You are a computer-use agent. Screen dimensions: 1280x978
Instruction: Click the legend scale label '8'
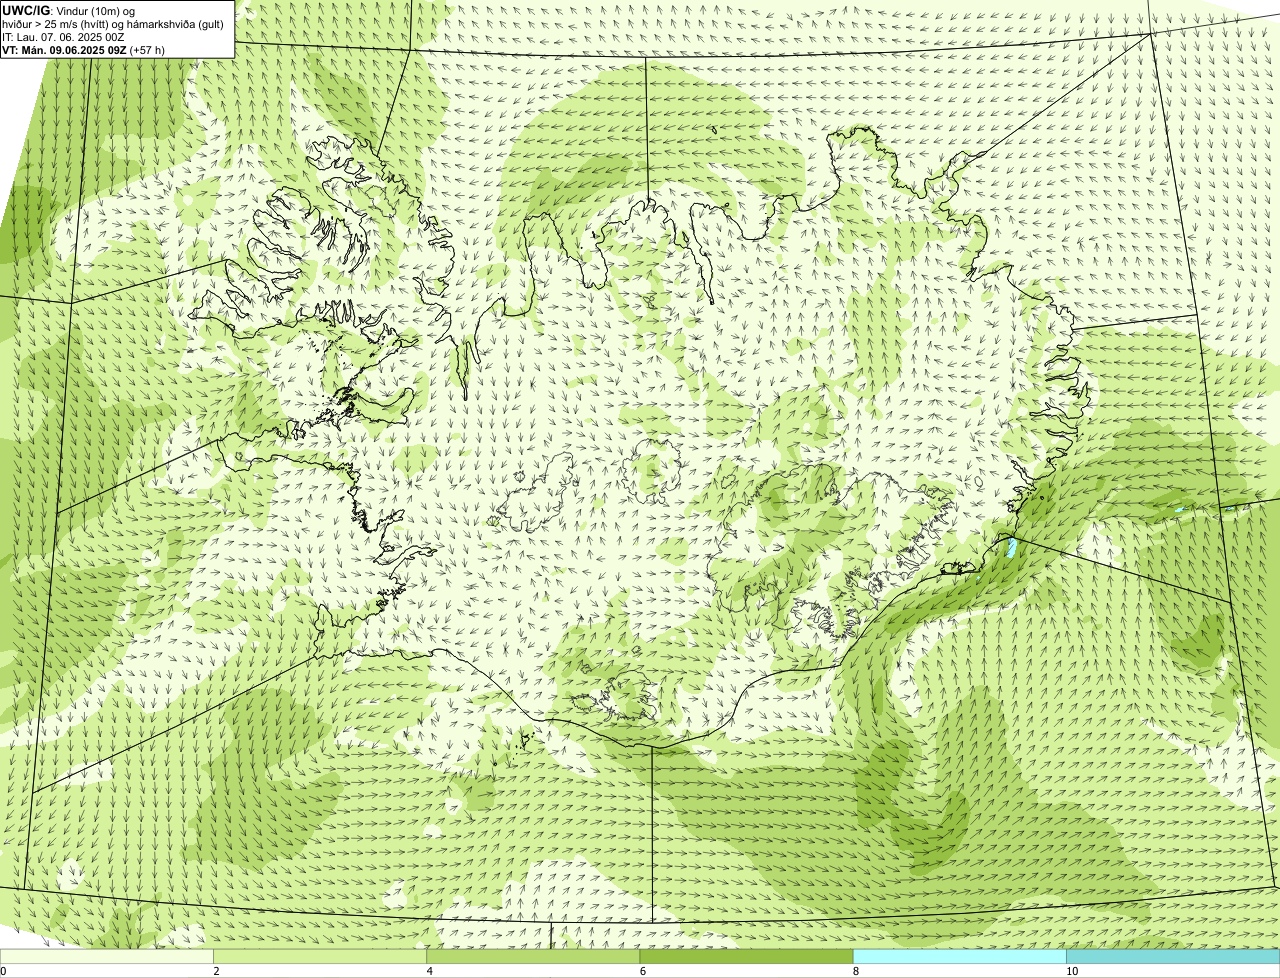coord(855,971)
